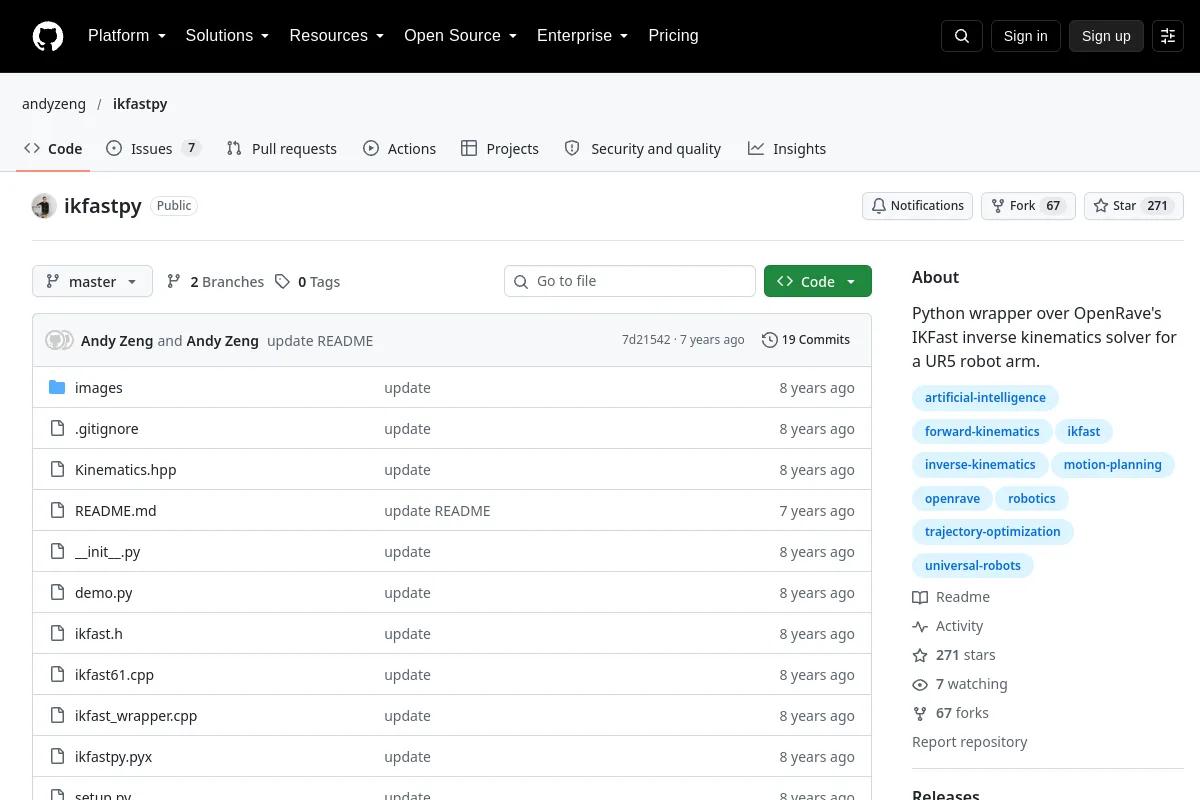Click the book icon beside Readme
This screenshot has width=1200, height=800.
920,597
